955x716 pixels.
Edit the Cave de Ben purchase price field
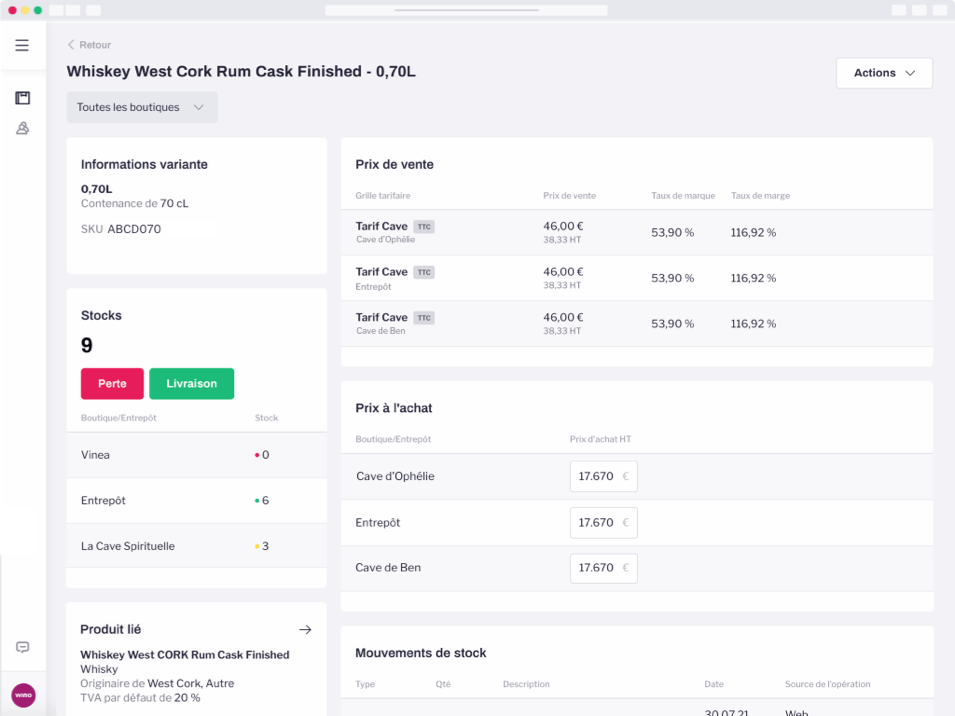coord(602,568)
